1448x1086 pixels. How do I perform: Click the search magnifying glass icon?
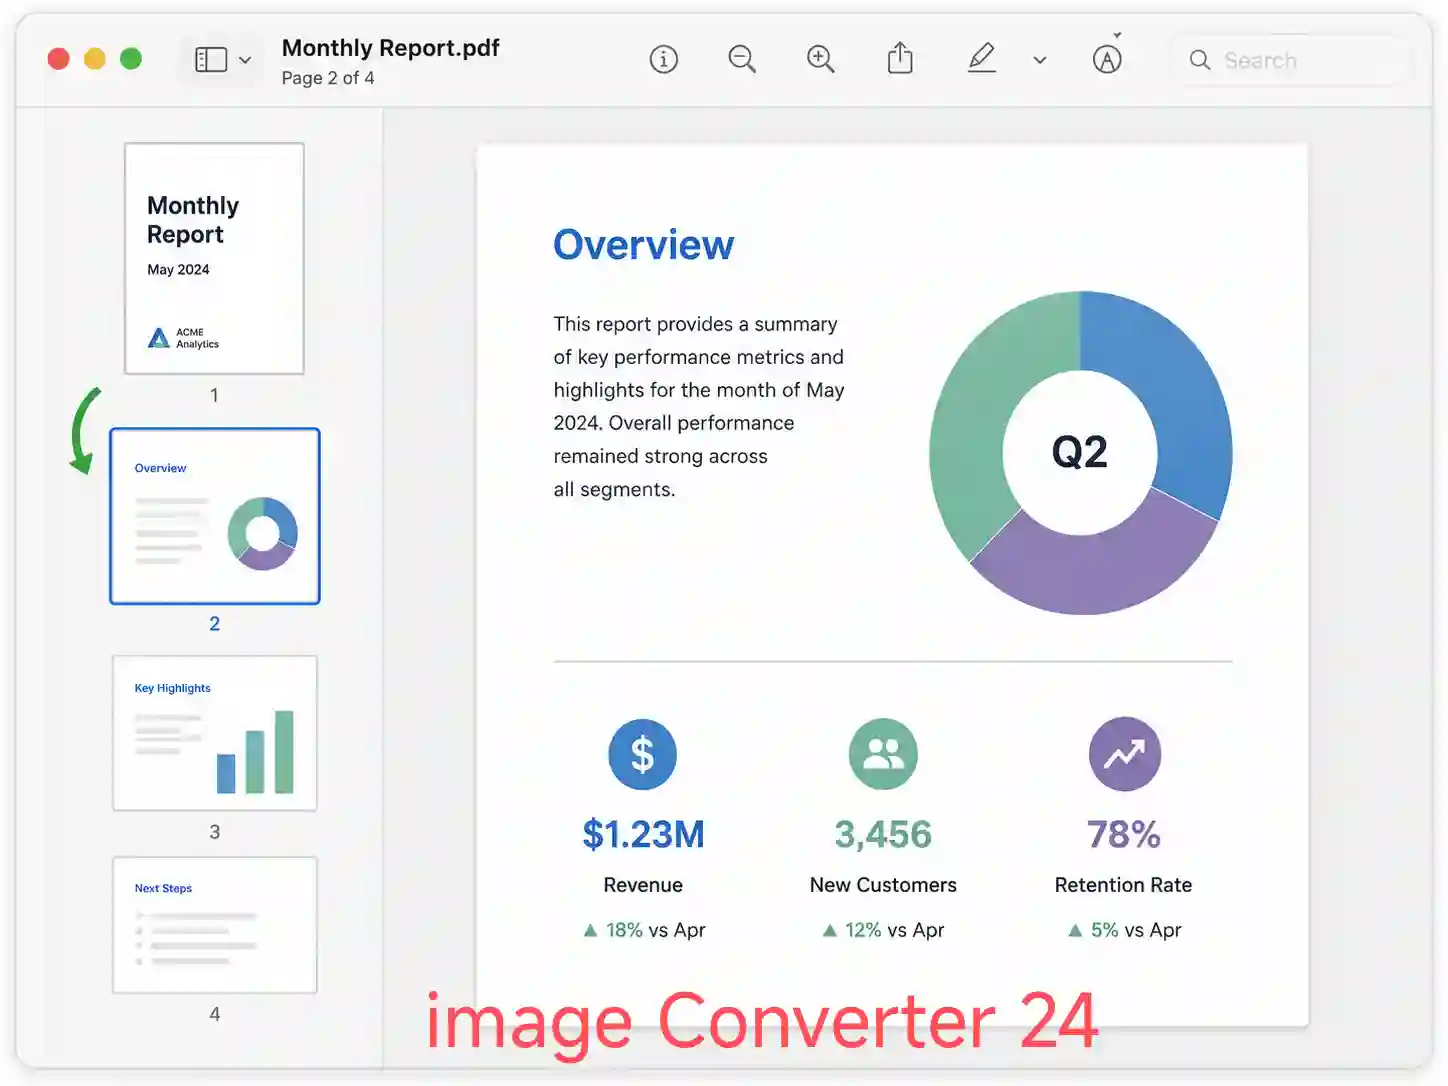1200,60
